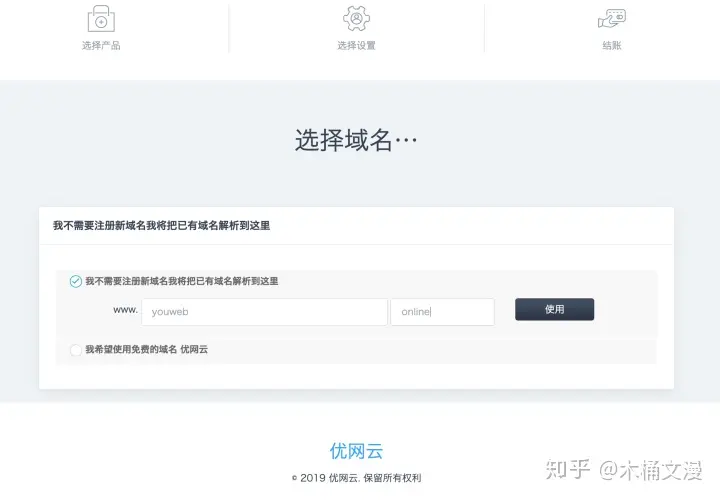Viewport: 720px width, 500px height.
Task: Select the 我希望使用免费的域名 radio option
Action: click(76, 350)
